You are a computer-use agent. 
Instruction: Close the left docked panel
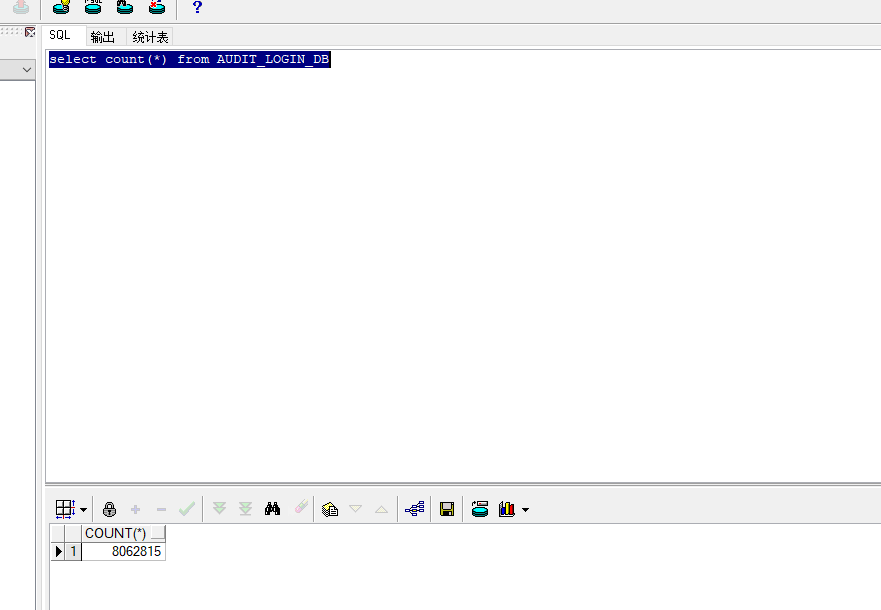[30, 32]
